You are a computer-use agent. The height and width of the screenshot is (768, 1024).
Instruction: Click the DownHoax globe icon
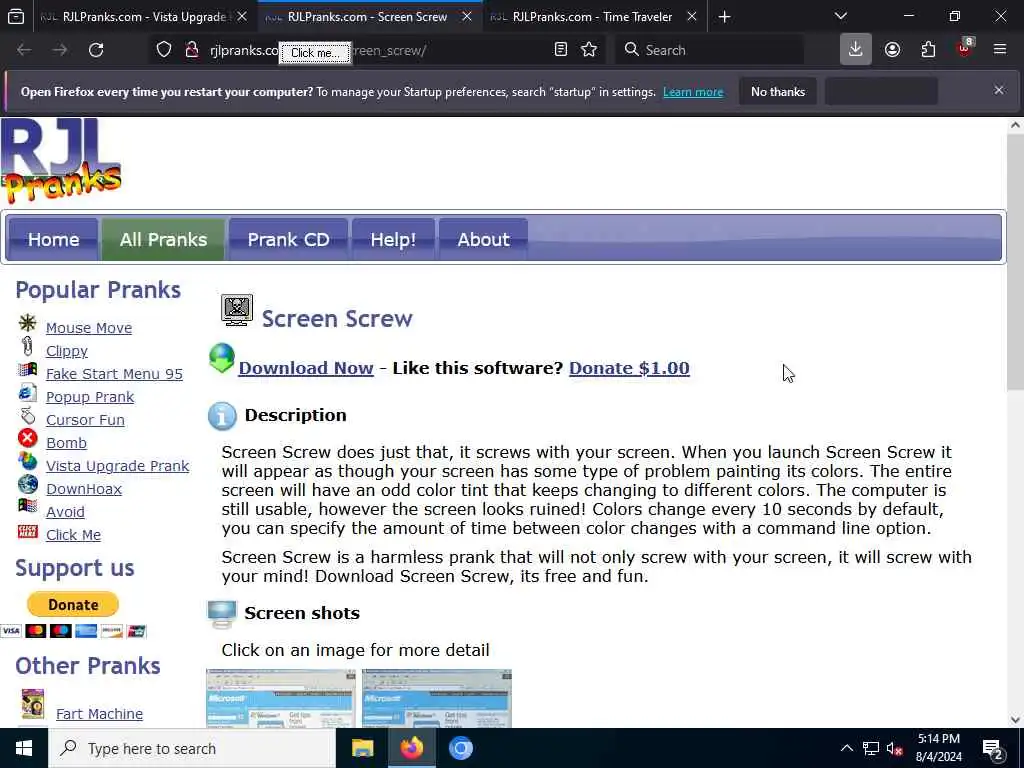coord(27,484)
